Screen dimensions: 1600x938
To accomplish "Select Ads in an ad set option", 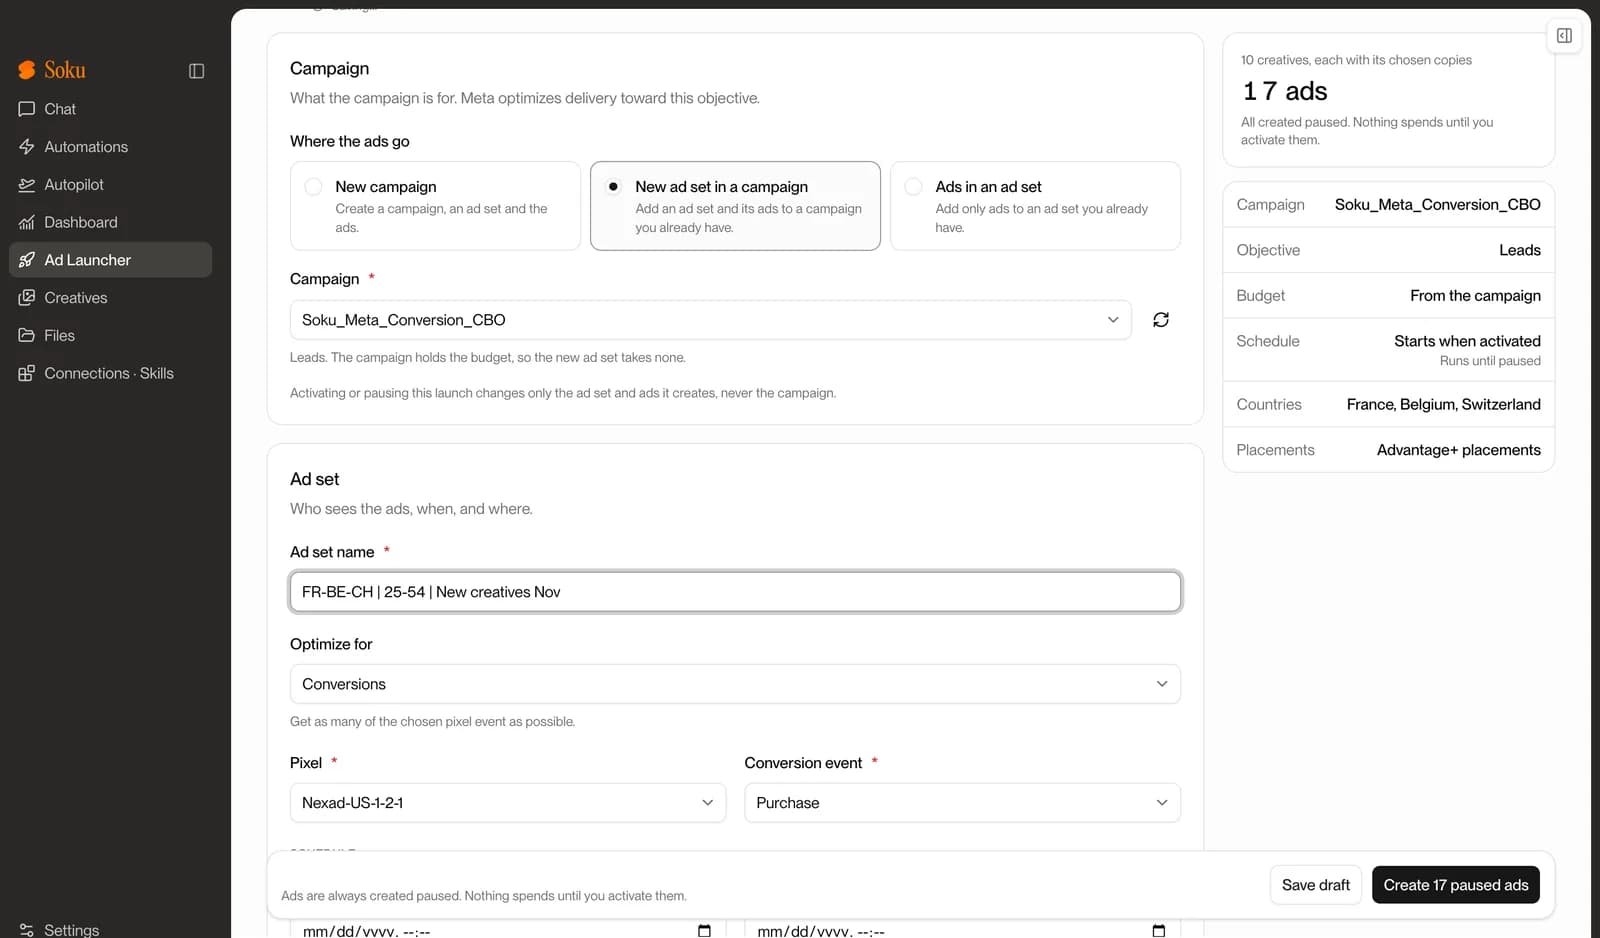I will click(1035, 206).
